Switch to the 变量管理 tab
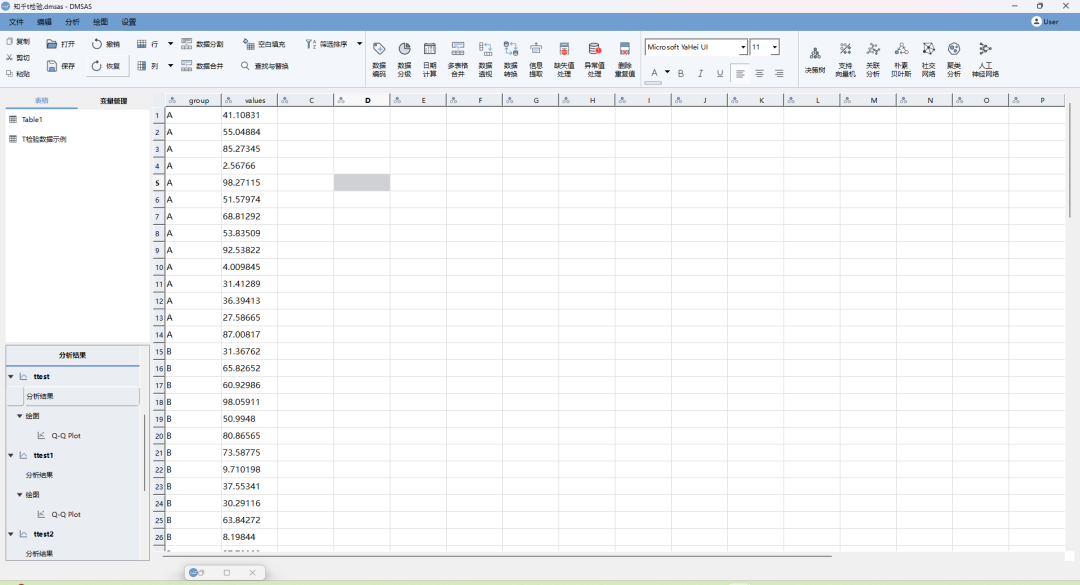Screen dimensions: 1080x585 (x=113, y=101)
